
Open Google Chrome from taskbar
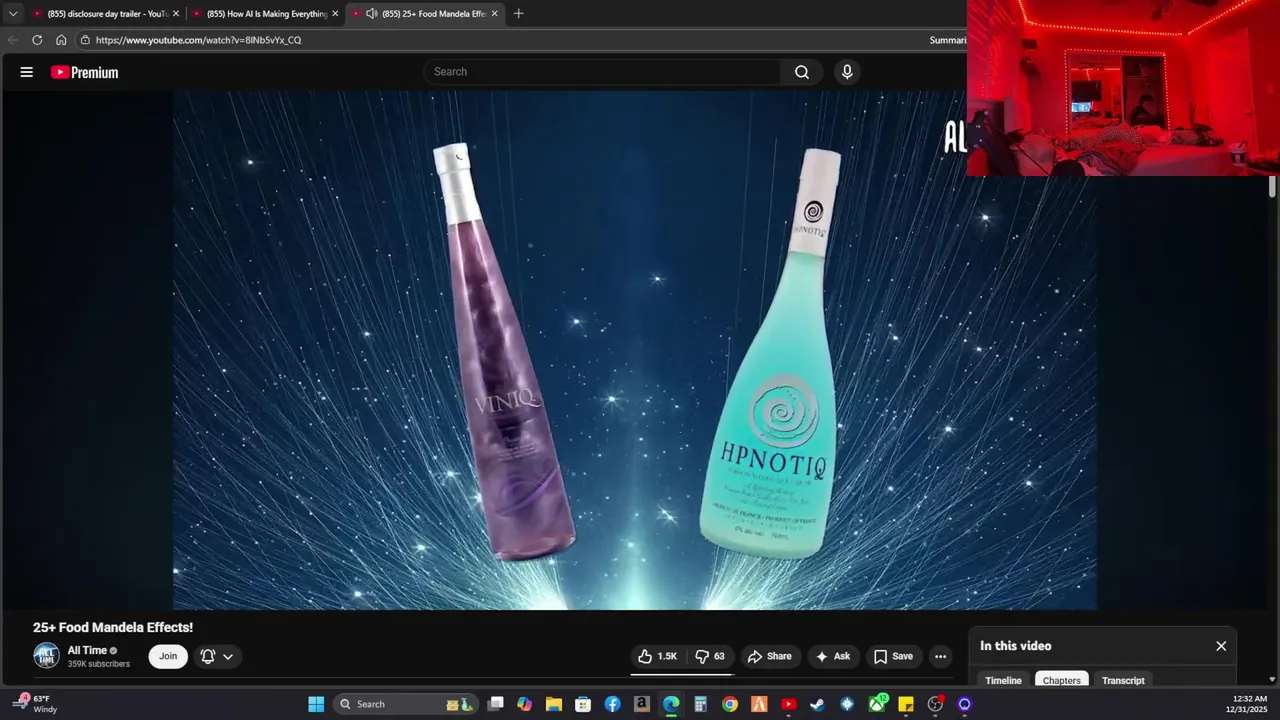(x=730, y=704)
